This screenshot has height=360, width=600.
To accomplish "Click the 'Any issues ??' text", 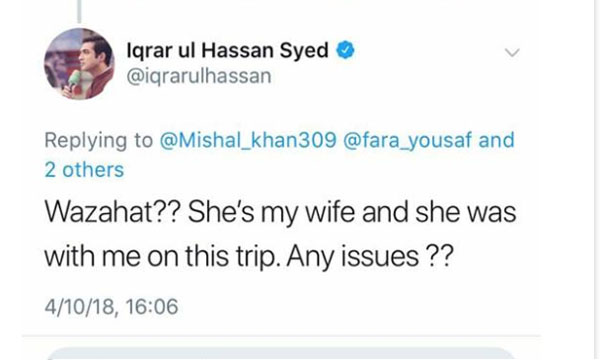I will click(x=370, y=256).
